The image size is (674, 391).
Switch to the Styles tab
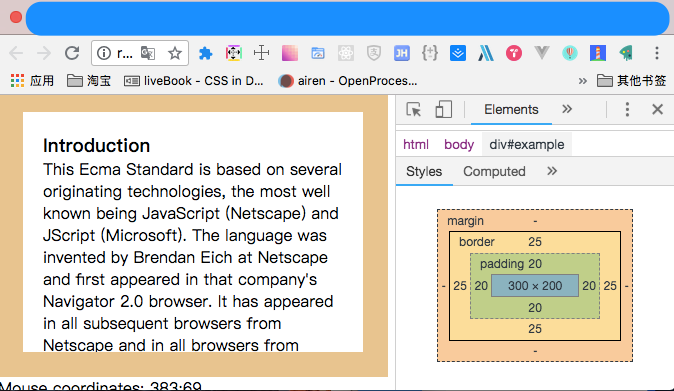(424, 171)
